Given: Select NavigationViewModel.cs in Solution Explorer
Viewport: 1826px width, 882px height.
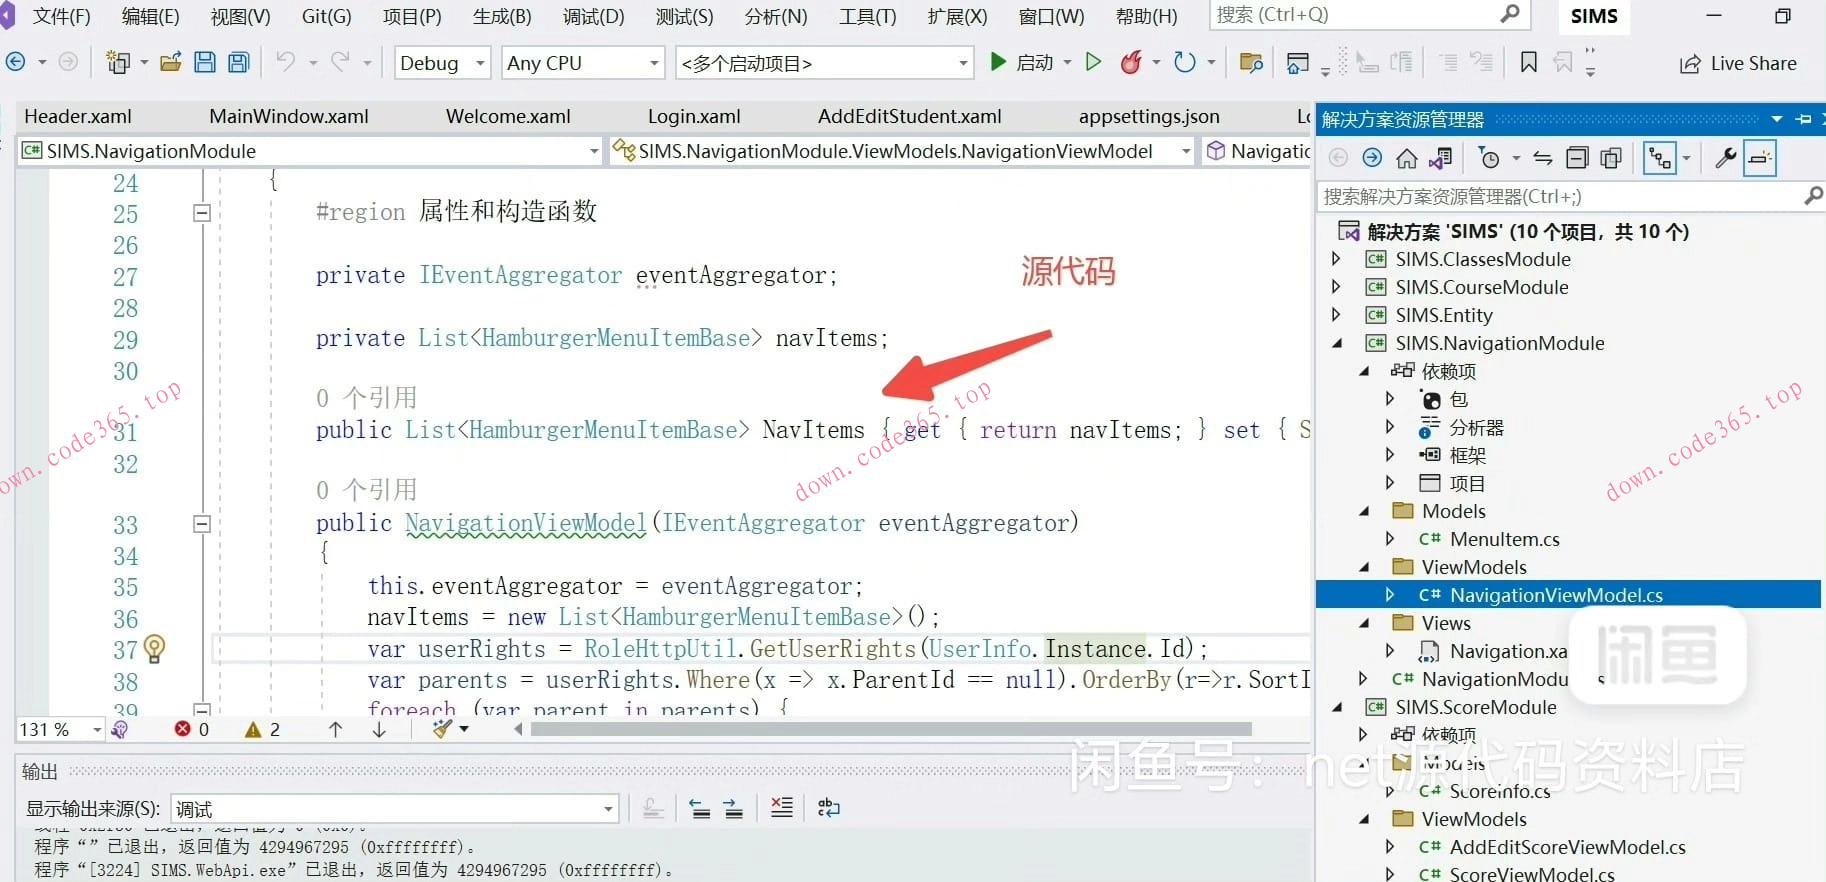Looking at the screenshot, I should point(1556,595).
